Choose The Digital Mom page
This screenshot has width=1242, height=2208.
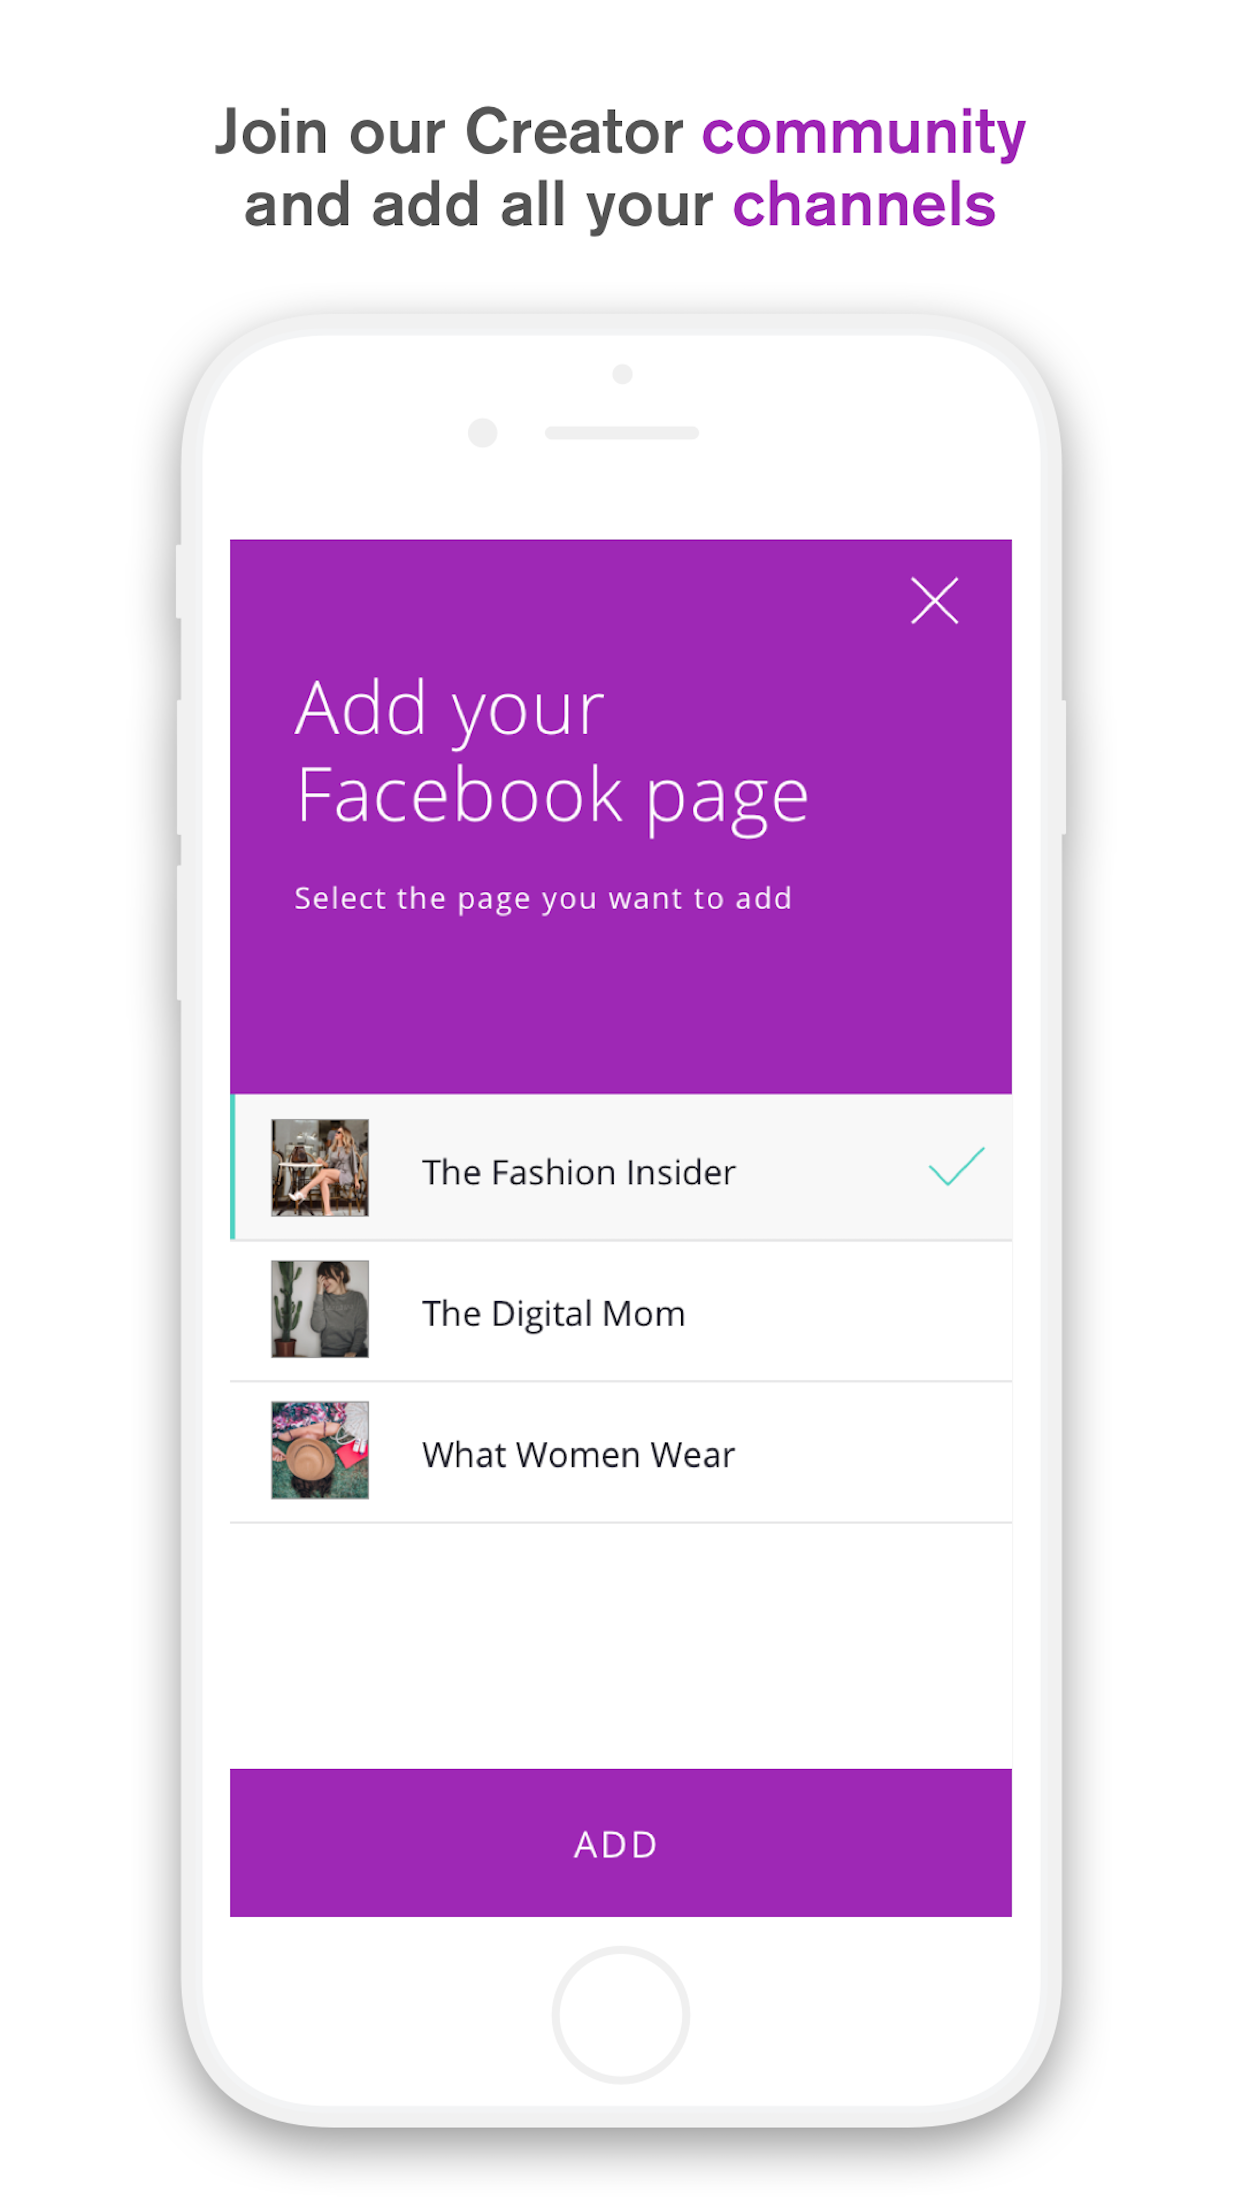pos(621,1312)
